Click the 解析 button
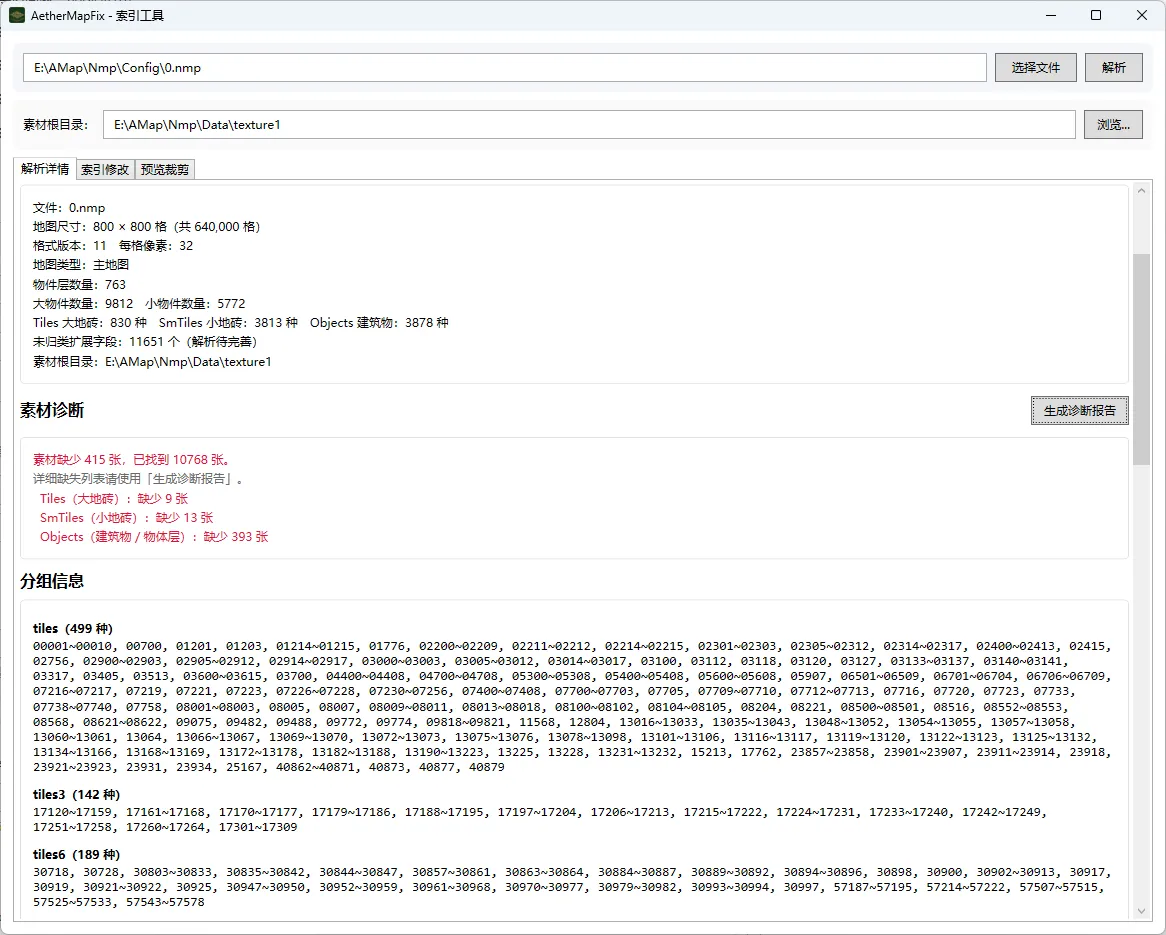1166x935 pixels. click(1113, 68)
